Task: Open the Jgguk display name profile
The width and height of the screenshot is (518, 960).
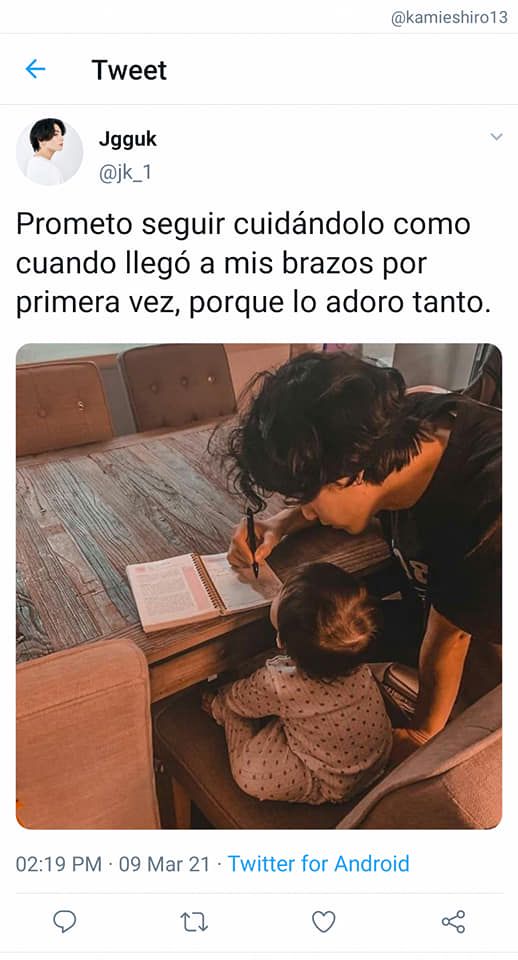Action: pyautogui.click(x=127, y=140)
